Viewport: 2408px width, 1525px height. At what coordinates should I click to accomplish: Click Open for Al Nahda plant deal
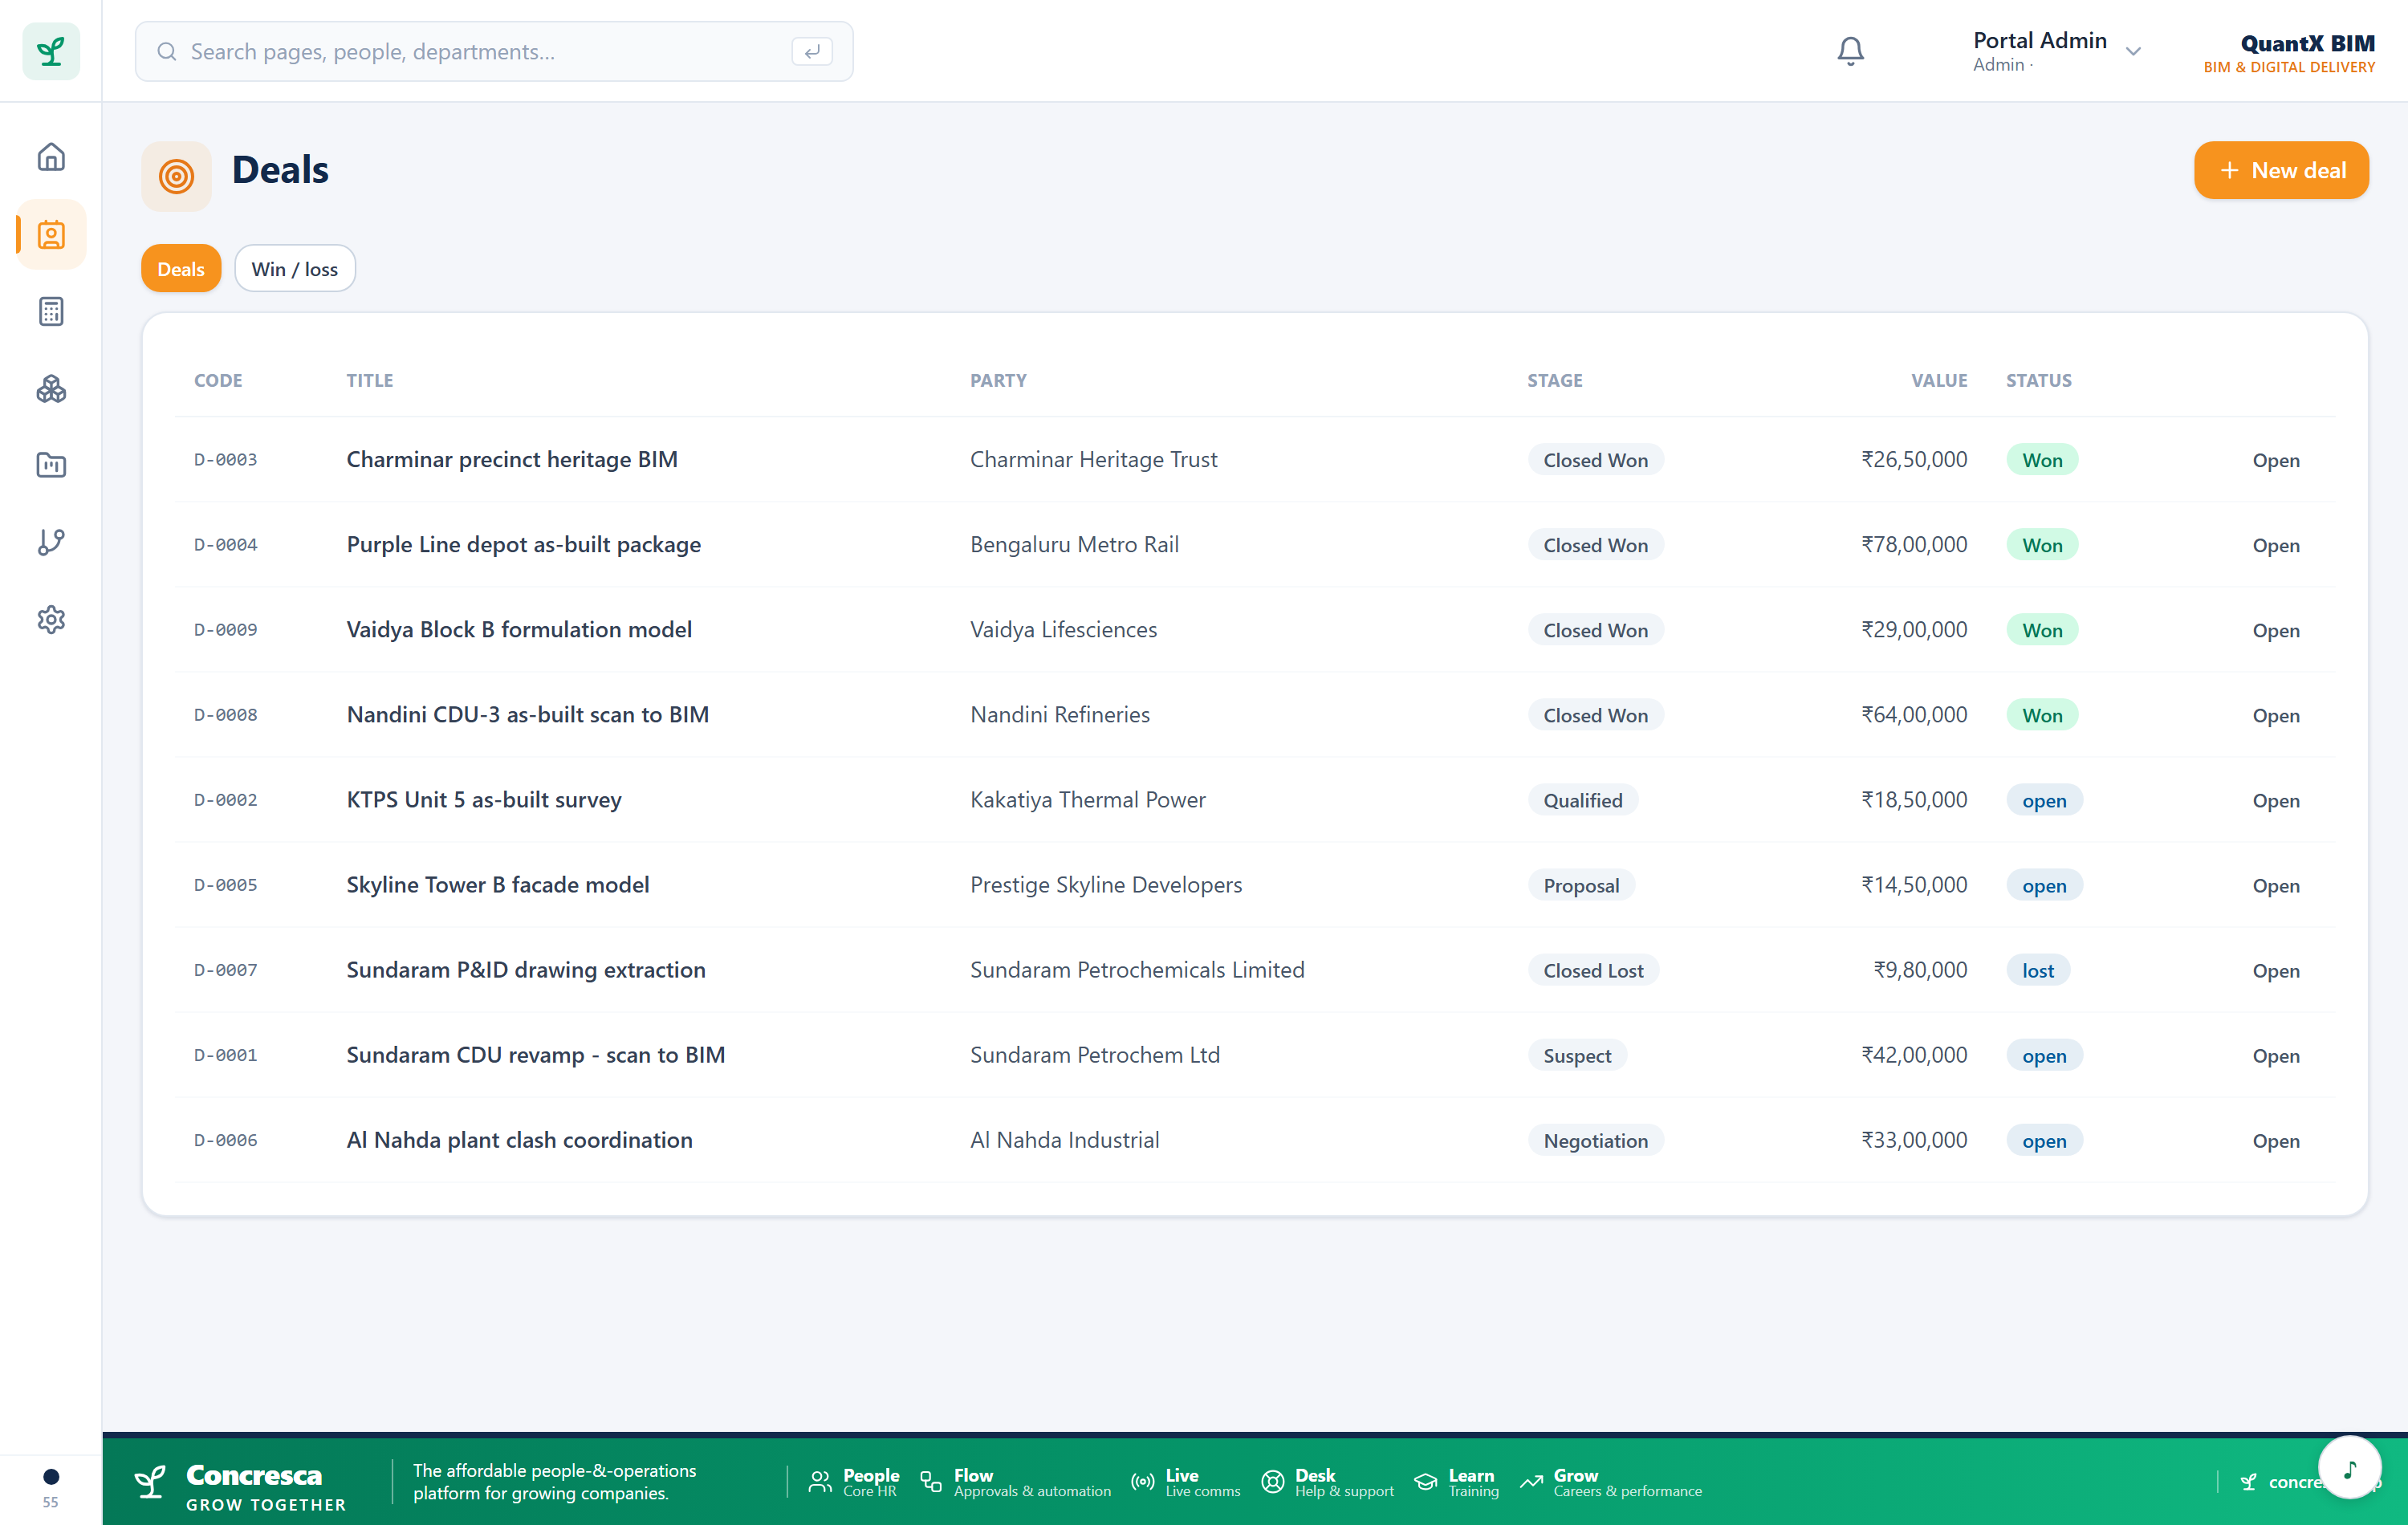(2275, 1140)
